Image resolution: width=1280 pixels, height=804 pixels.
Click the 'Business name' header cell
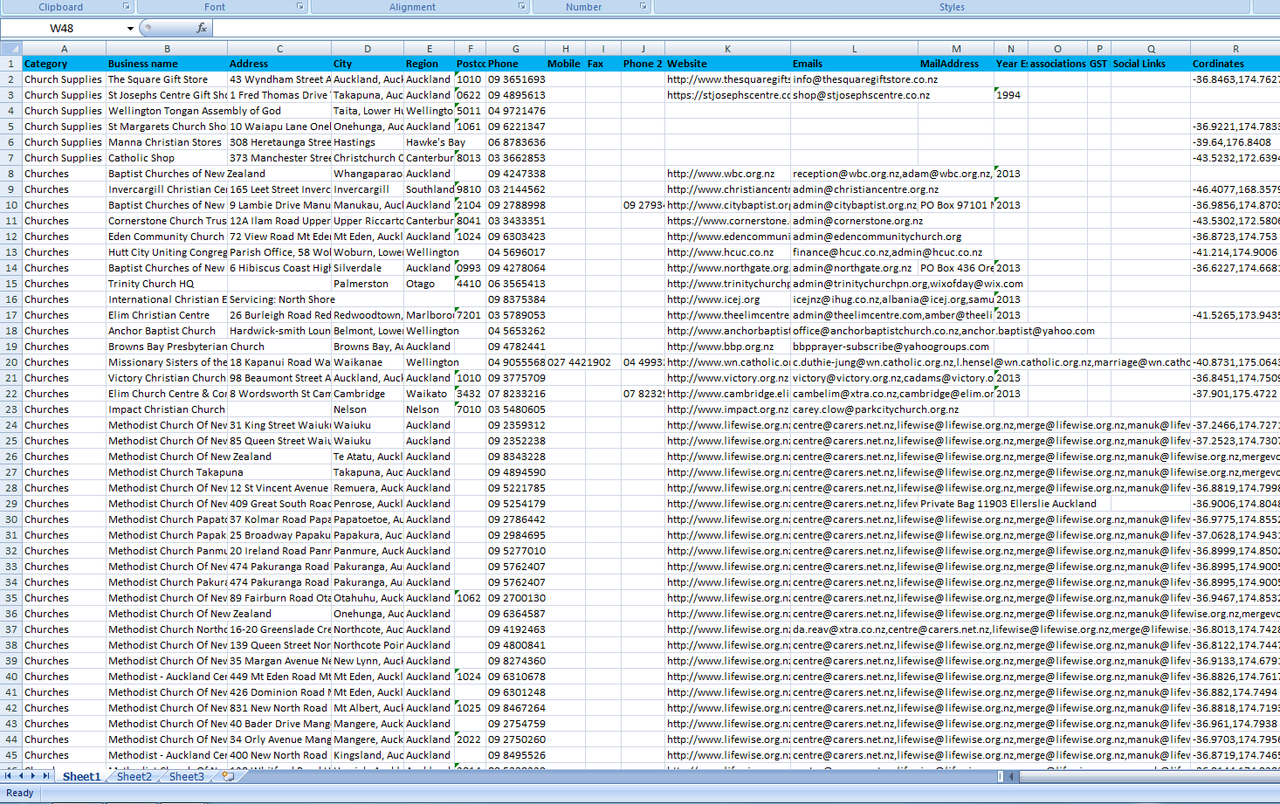pyautogui.click(x=167, y=64)
